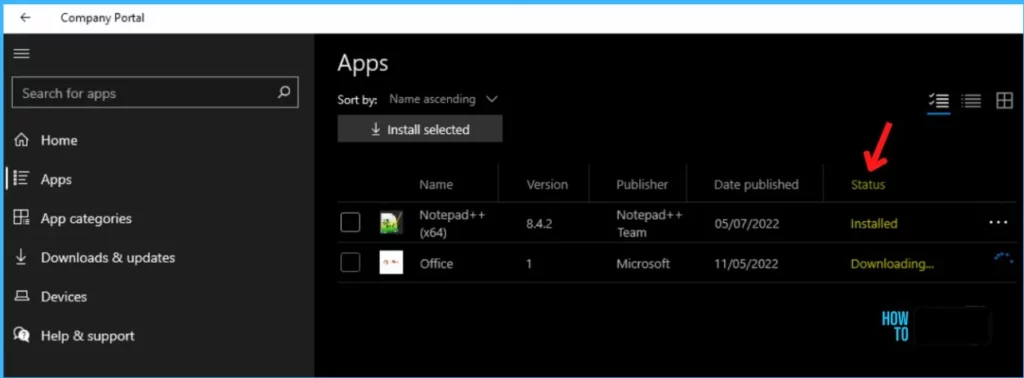Click the Apps list icon in sidebar
The image size is (1024, 378).
[22, 179]
